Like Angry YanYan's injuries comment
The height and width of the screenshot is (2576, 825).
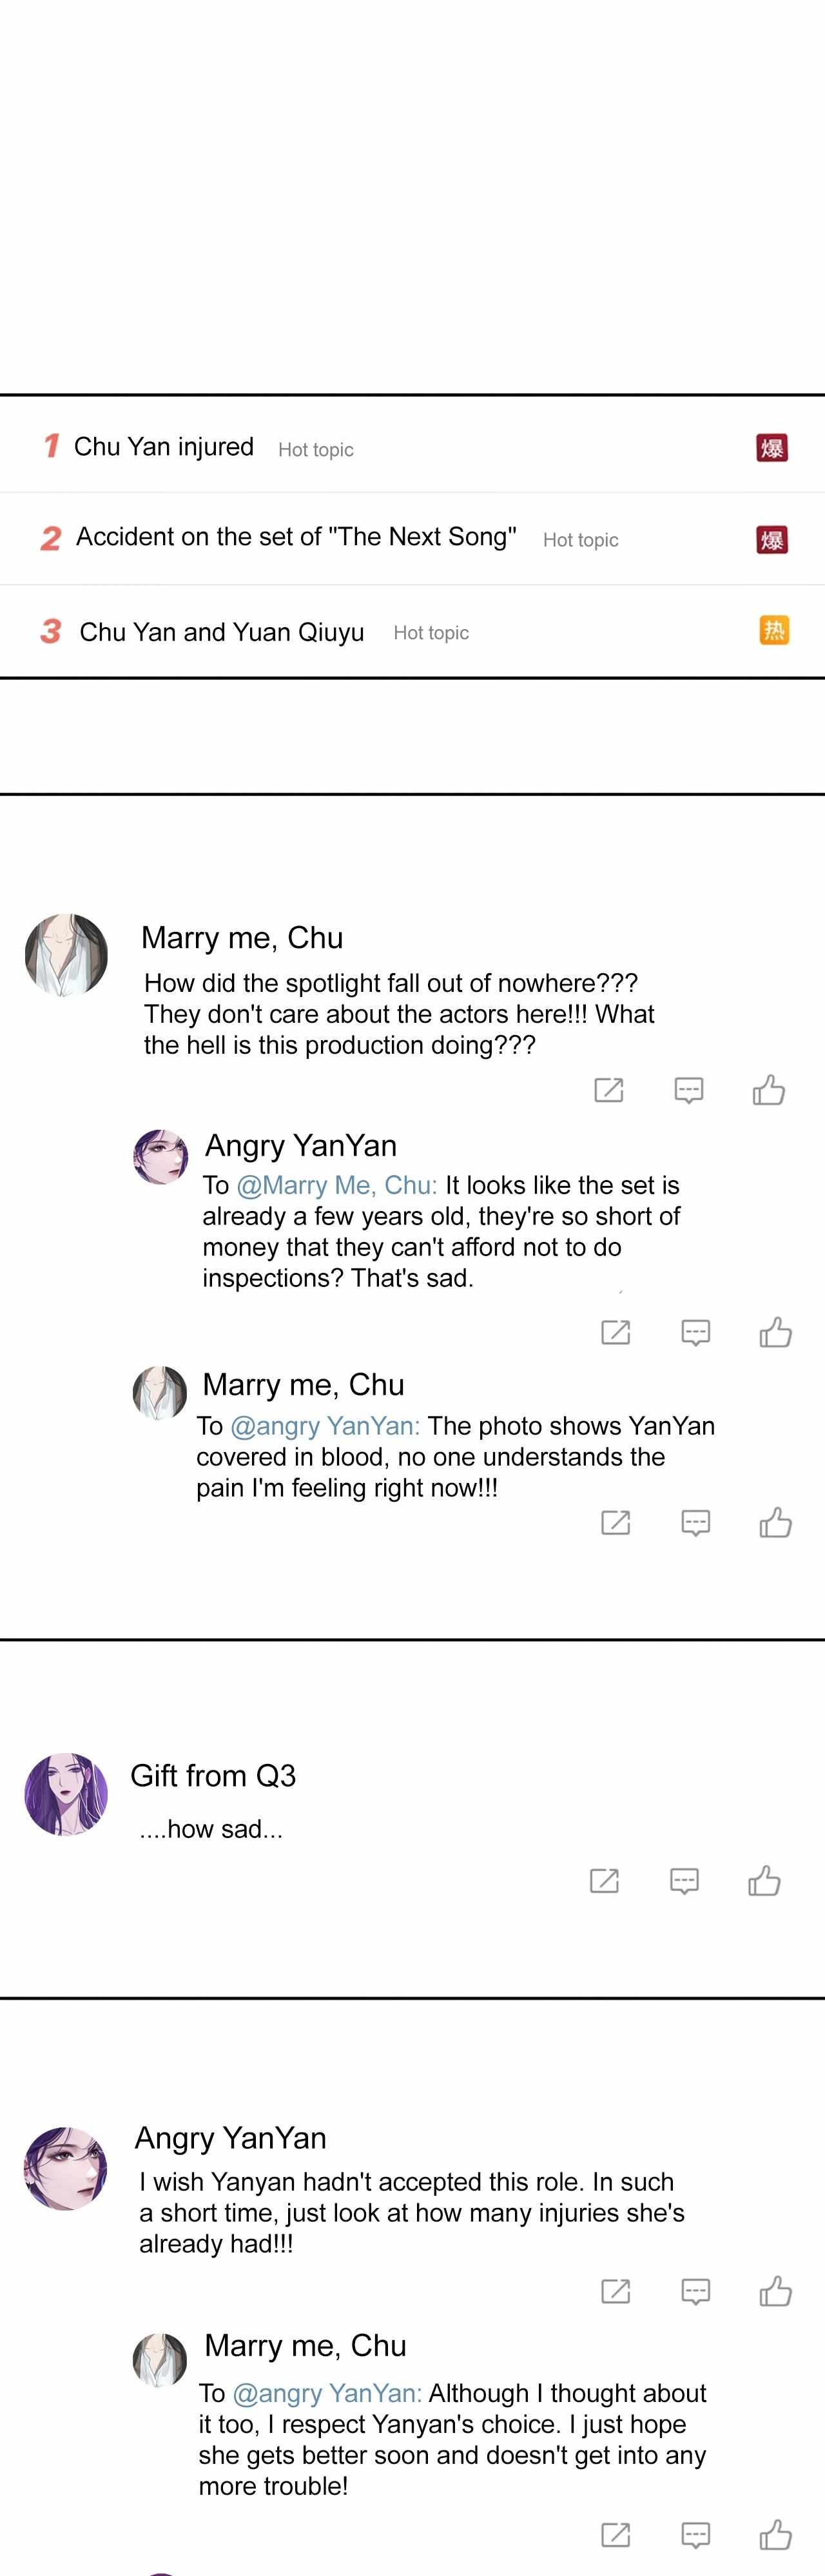point(775,2290)
